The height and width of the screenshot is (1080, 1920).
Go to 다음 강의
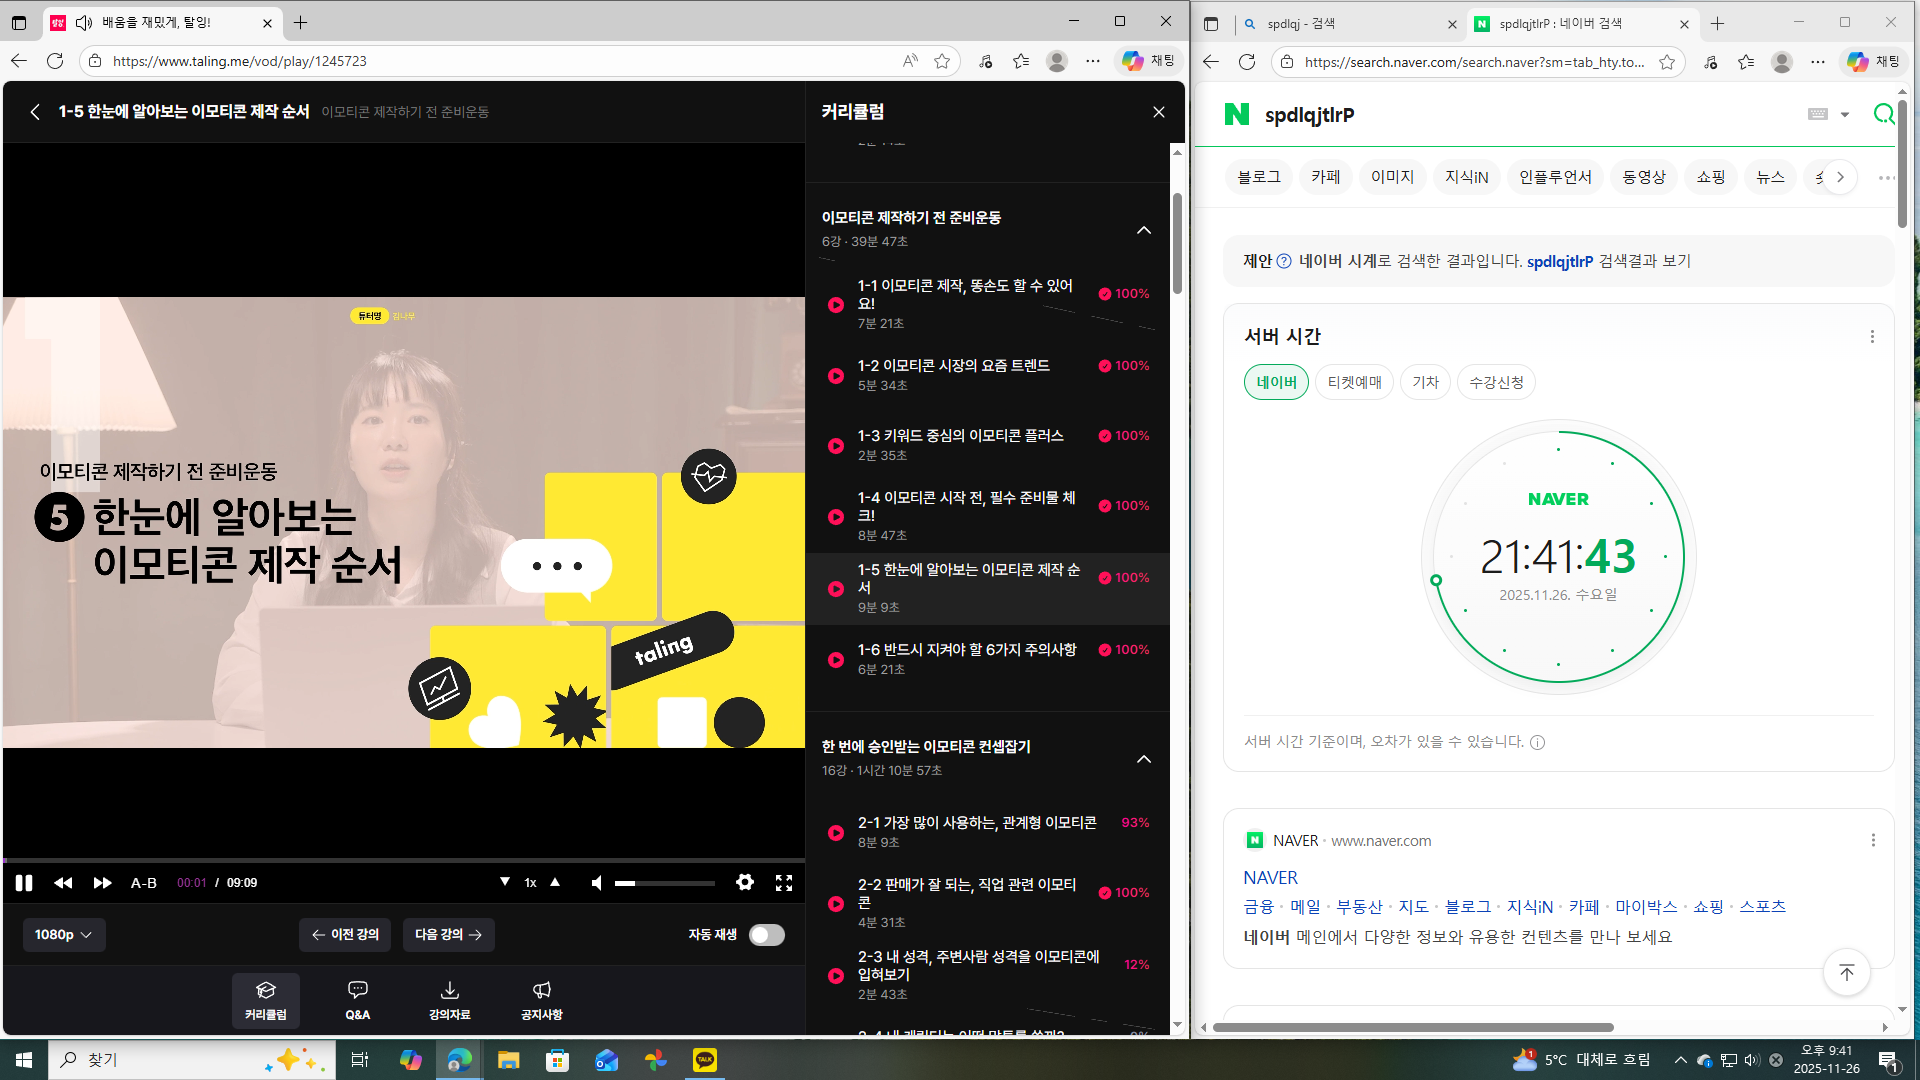448,935
